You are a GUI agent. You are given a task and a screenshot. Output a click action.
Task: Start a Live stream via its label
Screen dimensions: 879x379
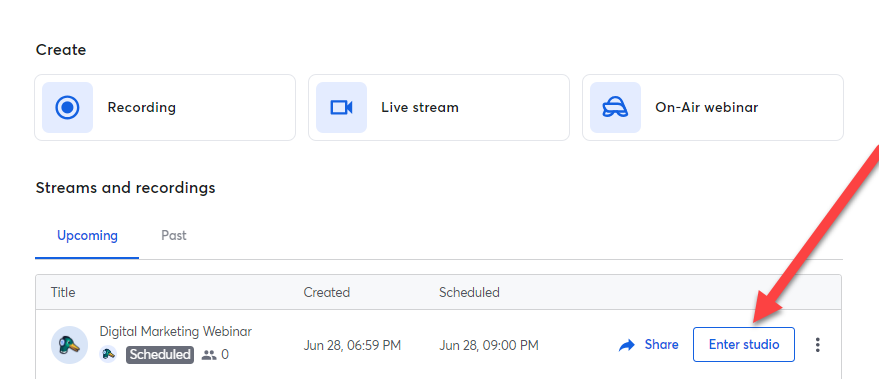(420, 107)
